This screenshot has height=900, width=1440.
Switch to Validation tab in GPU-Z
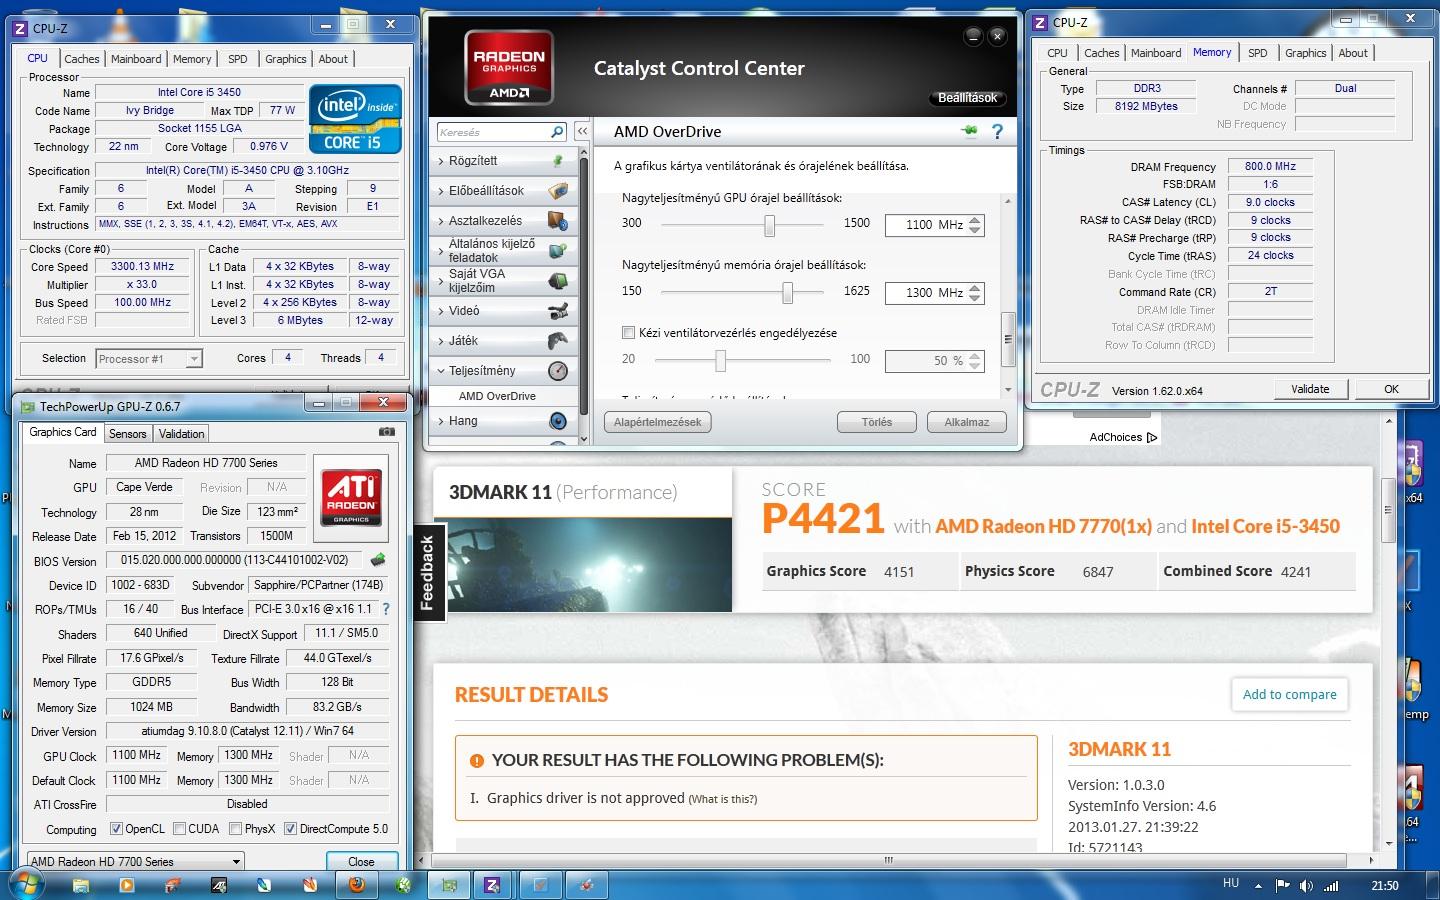click(182, 434)
